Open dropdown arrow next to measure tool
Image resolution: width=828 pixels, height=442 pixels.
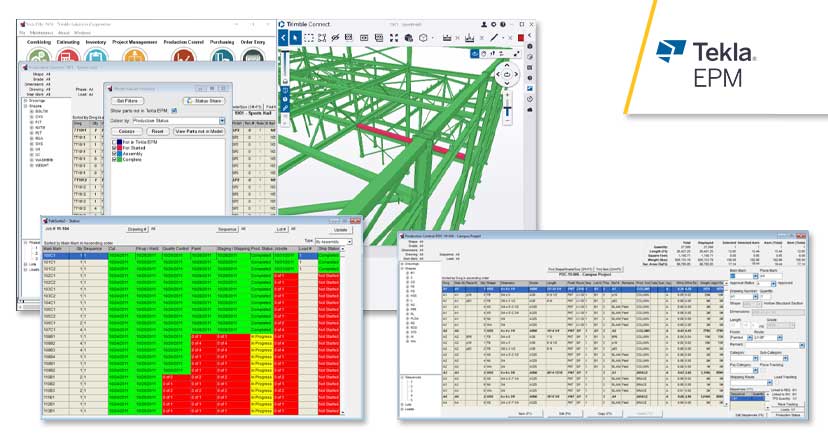tap(503, 38)
